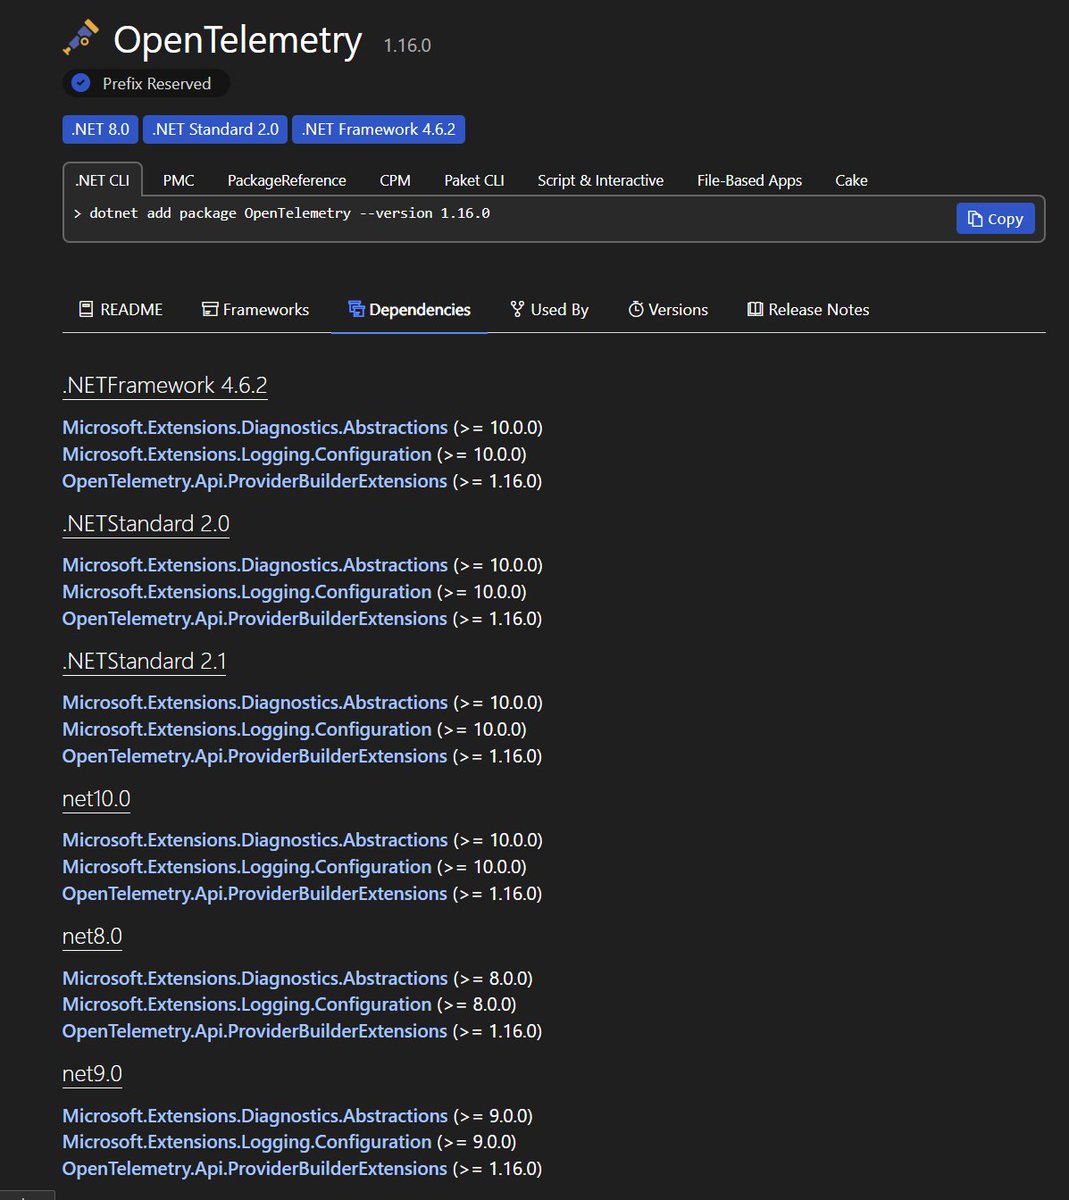Open ProviderBuilderExtensions link under .NETStandard 2.0
The image size is (1069, 1200).
click(x=255, y=619)
